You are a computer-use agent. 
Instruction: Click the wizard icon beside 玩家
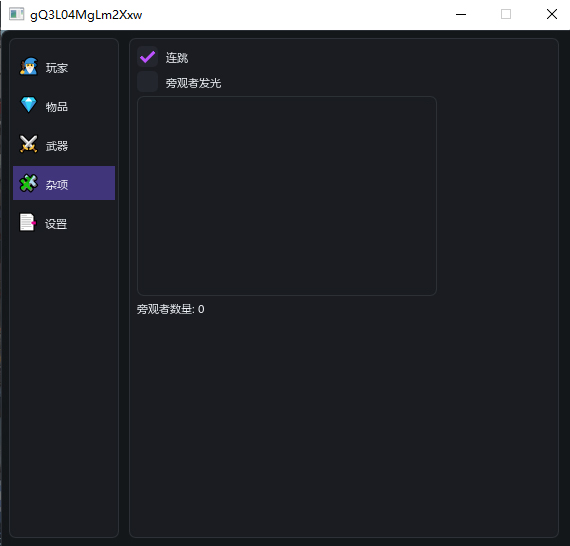coord(29,66)
